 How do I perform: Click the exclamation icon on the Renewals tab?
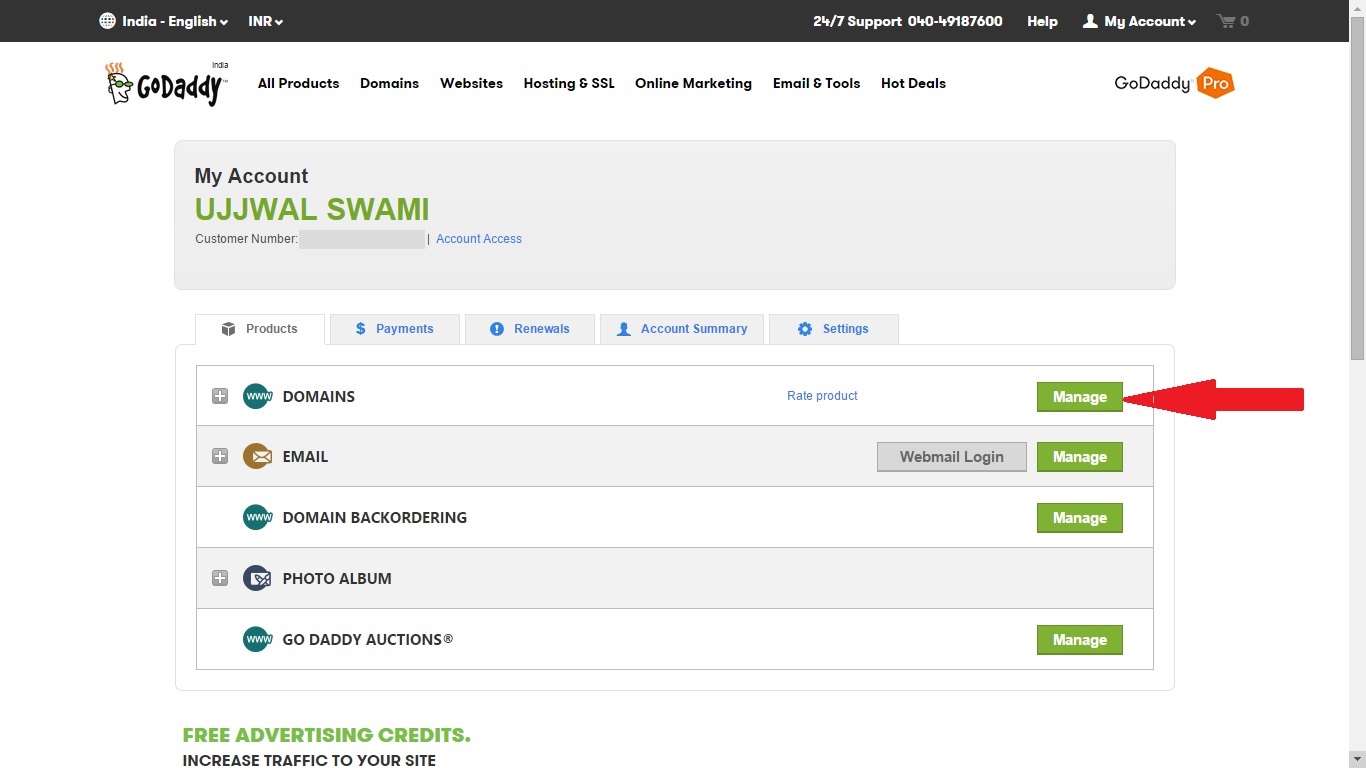[497, 329]
